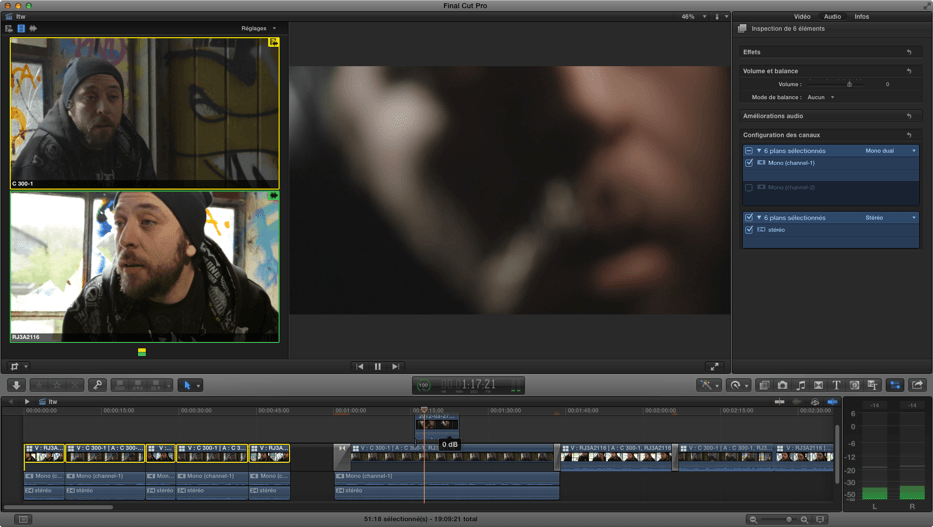Reset the Volume et balance section
933x527 pixels.
pos(909,71)
